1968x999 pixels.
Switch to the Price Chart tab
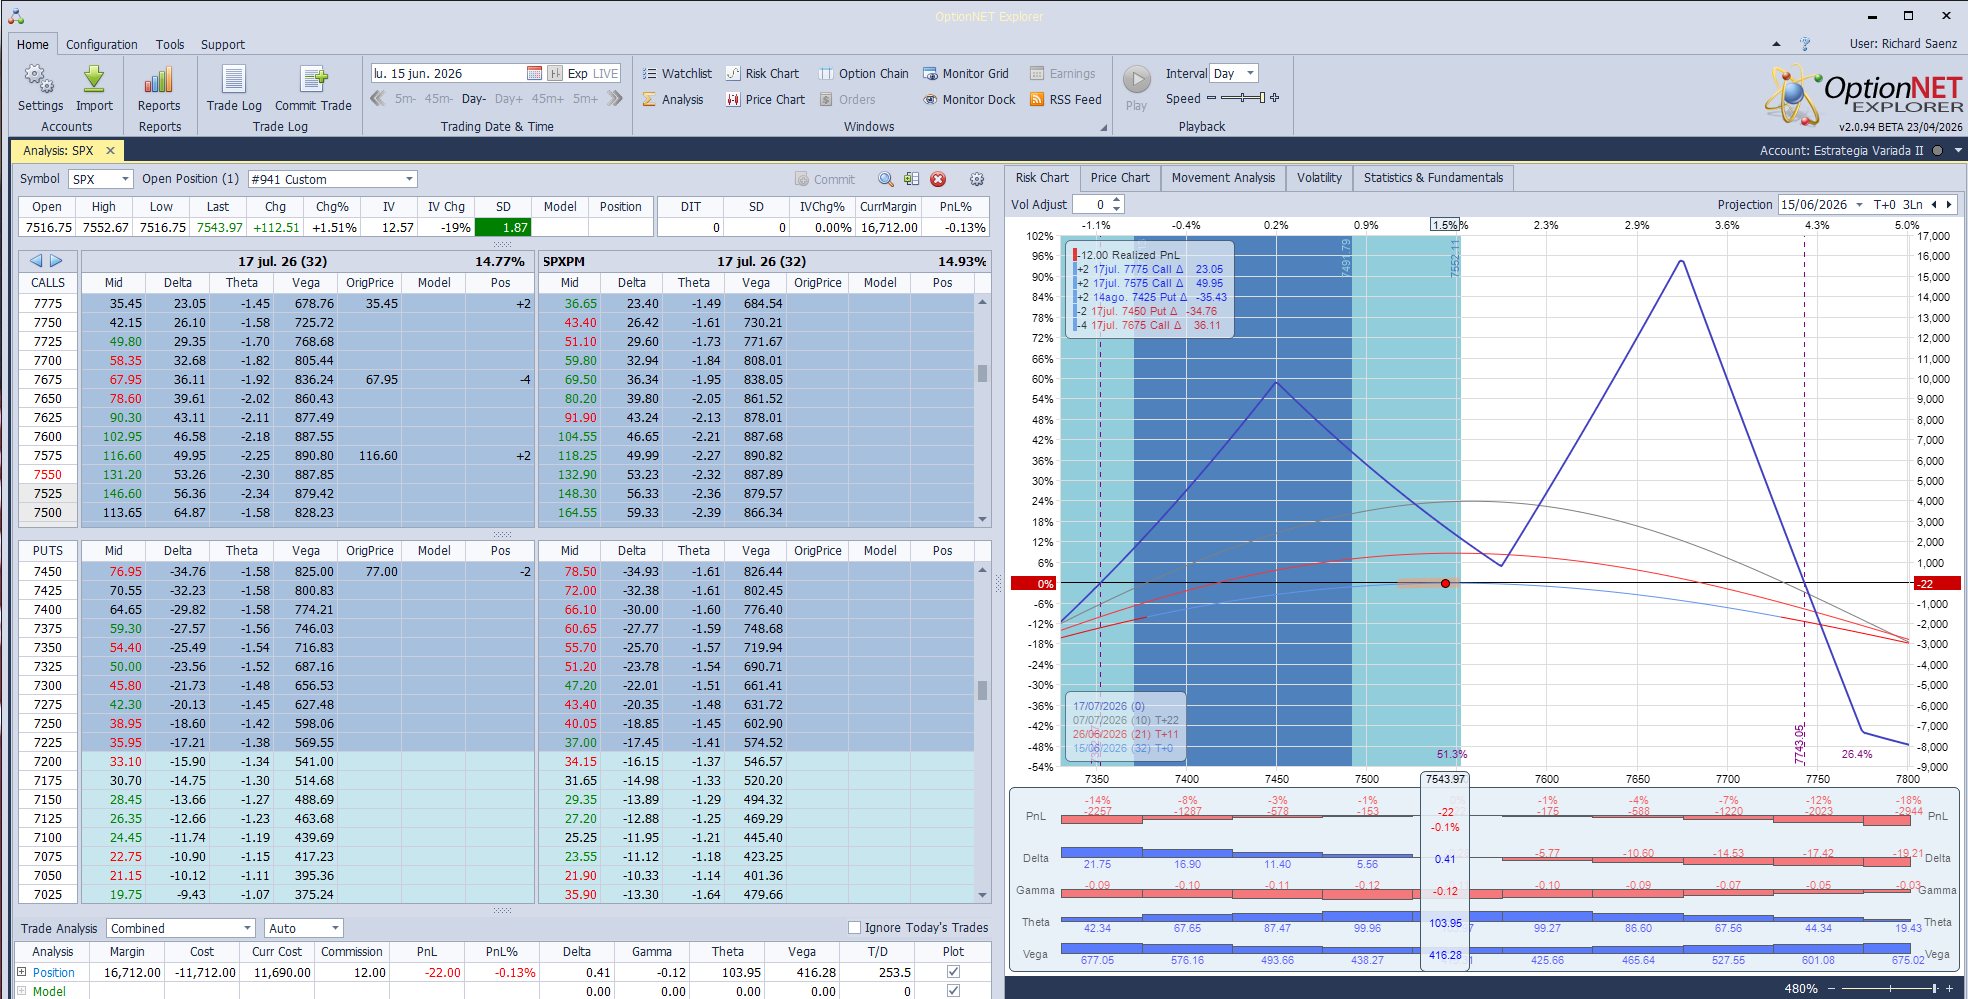(x=1120, y=178)
